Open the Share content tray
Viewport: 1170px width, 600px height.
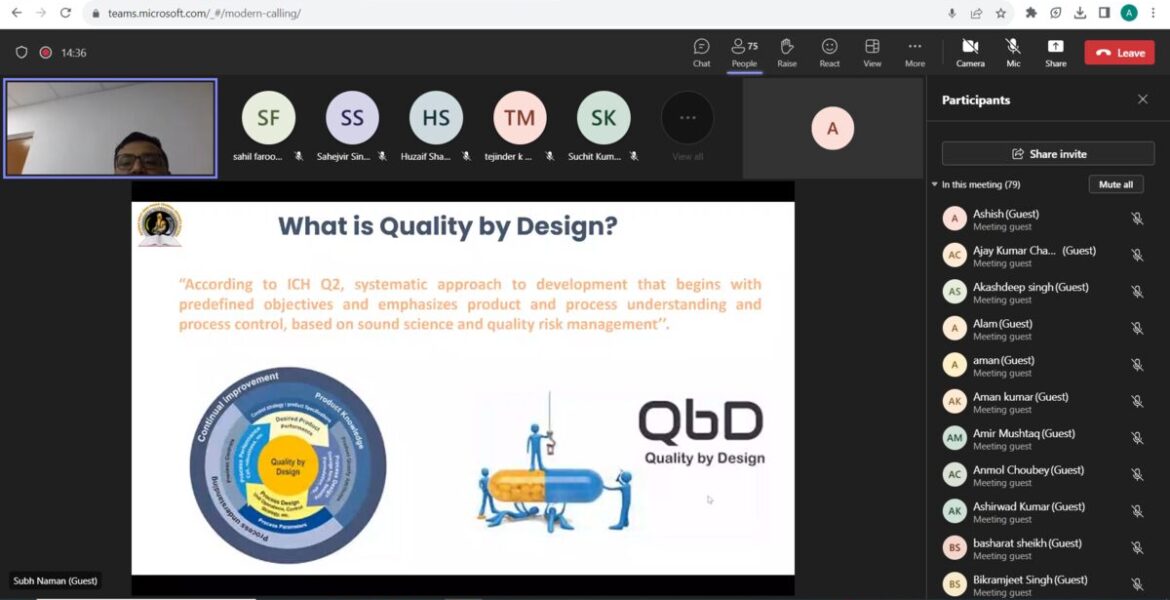click(x=1055, y=52)
